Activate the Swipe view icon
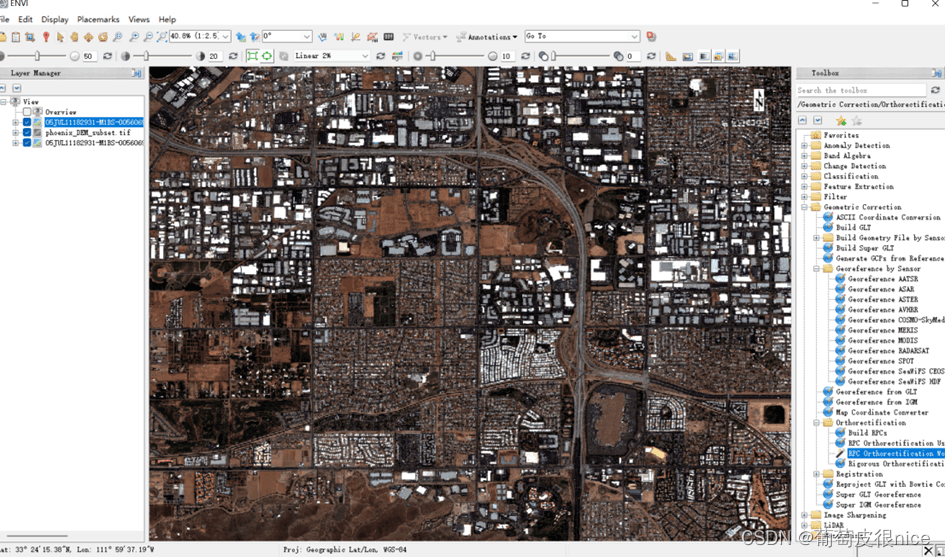This screenshot has height=557, width=945. tap(733, 56)
